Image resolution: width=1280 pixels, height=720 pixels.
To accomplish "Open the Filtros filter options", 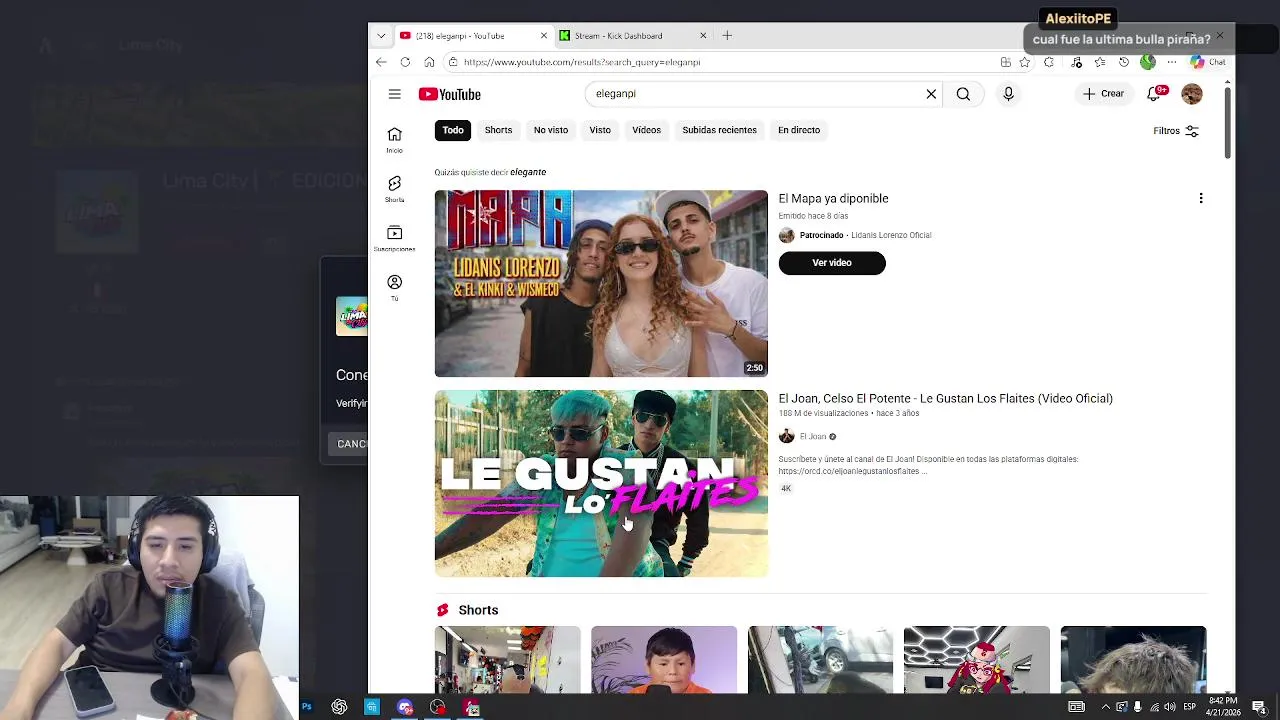I will [1176, 131].
